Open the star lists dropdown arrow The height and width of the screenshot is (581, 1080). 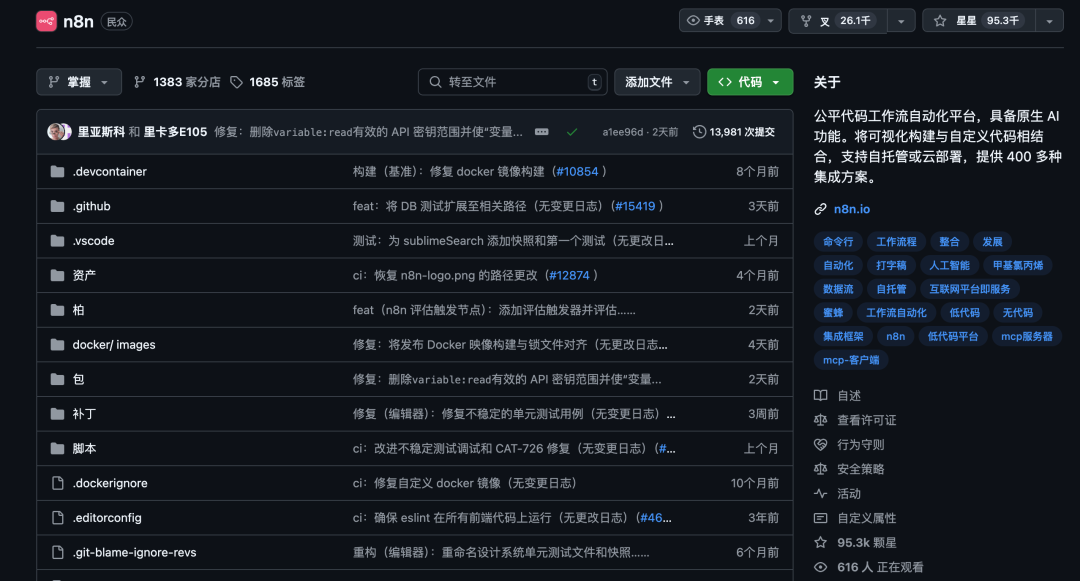click(1049, 21)
